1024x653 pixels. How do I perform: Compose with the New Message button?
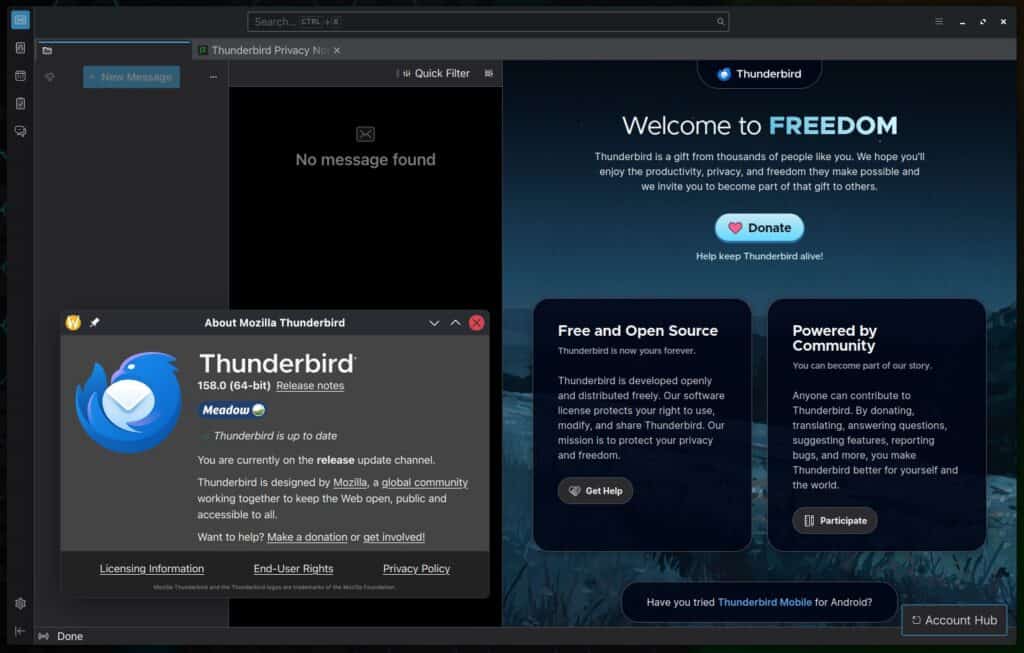click(131, 77)
